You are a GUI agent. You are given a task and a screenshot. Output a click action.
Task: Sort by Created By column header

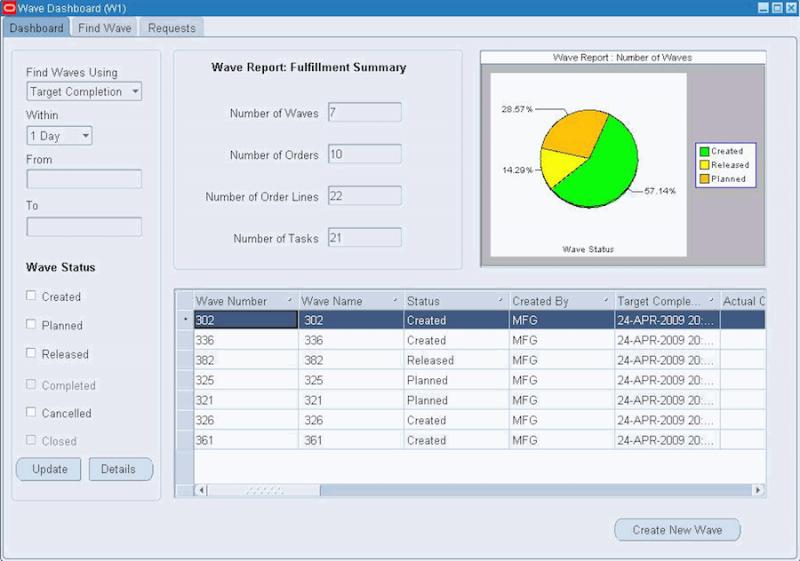click(562, 301)
